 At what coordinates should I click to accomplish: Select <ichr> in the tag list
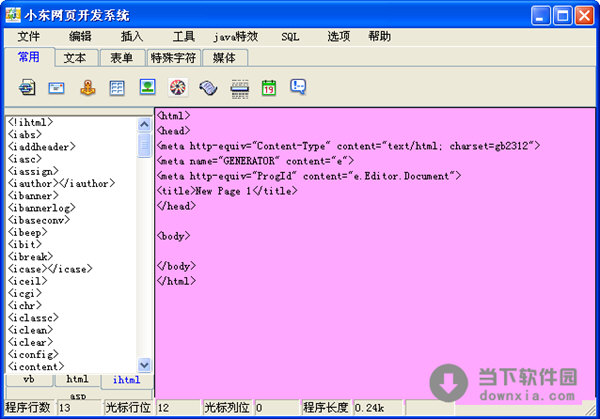click(25, 306)
